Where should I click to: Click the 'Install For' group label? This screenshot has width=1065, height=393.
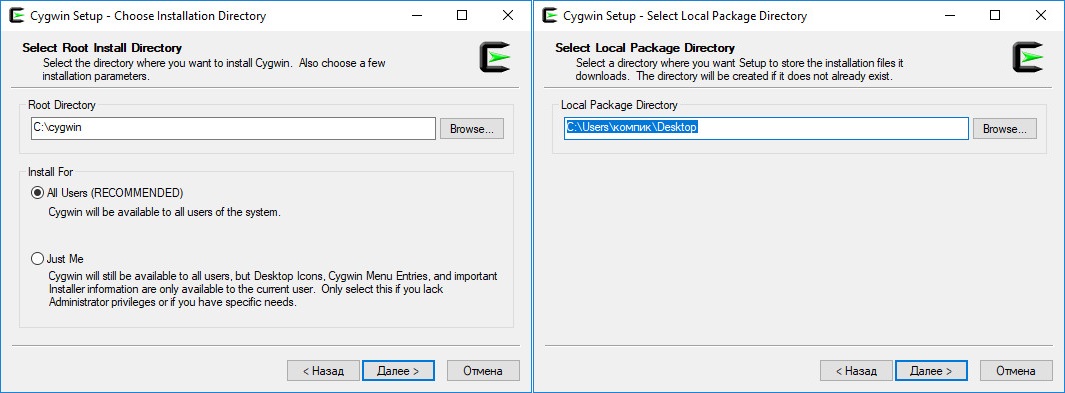coord(51,172)
